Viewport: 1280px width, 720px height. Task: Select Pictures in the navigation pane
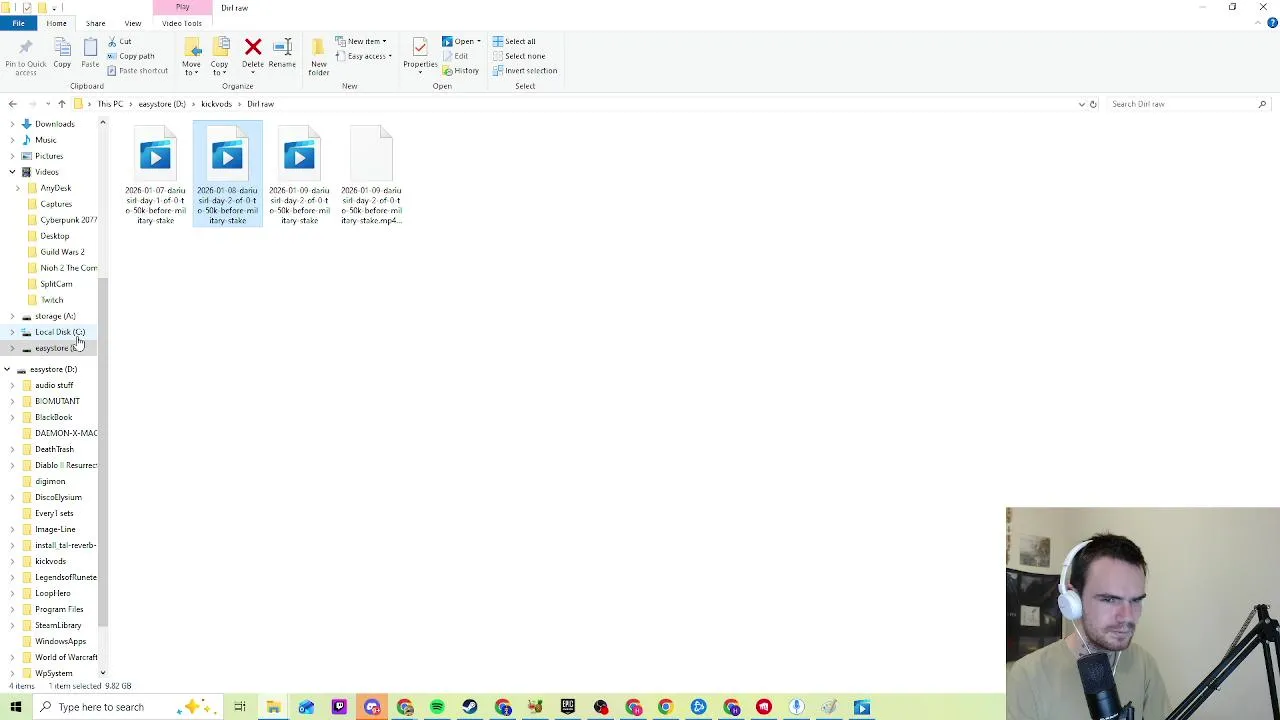tap(48, 156)
